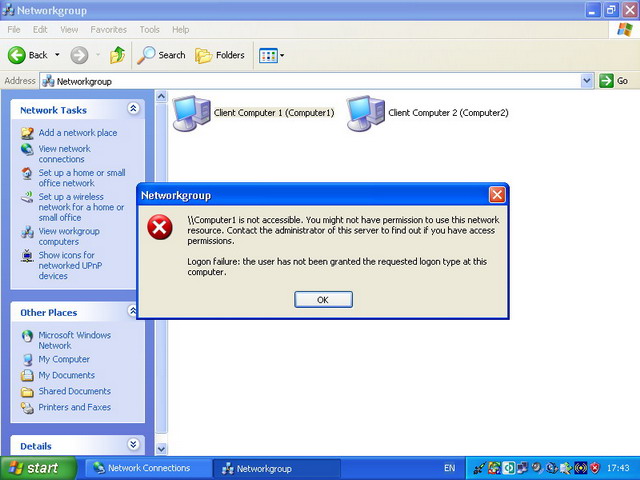This screenshot has width=640, height=480.
Task: Click the Networkgroup address field
Action: pos(310,81)
